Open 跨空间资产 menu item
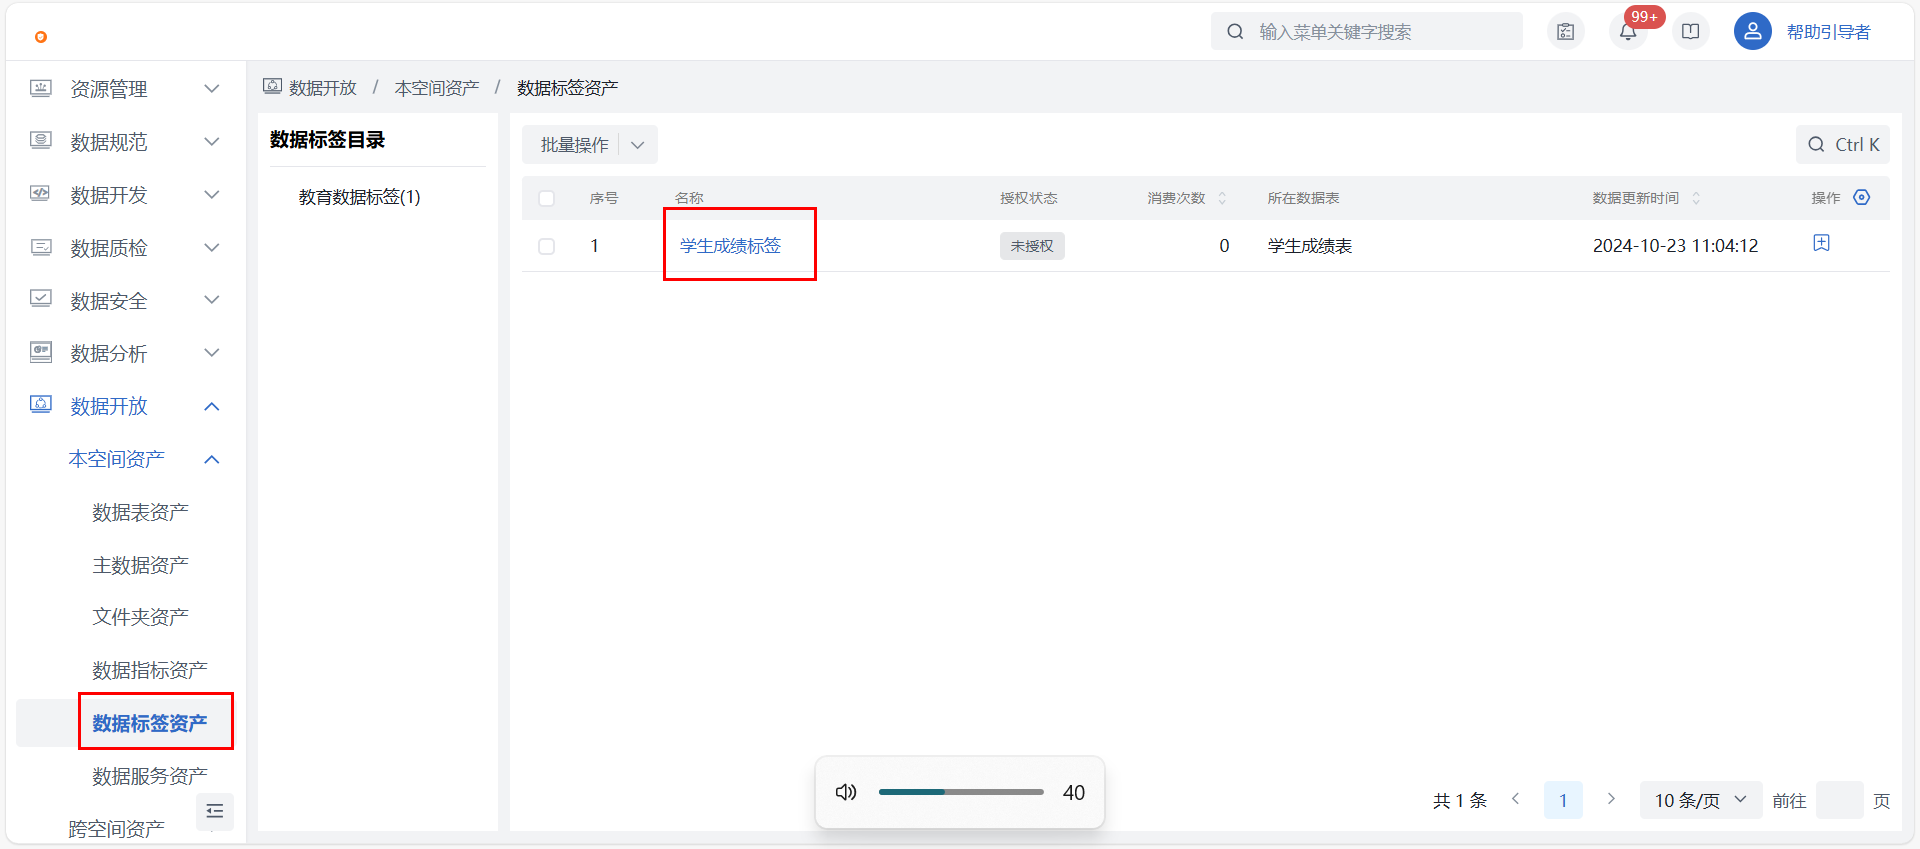 (x=116, y=828)
